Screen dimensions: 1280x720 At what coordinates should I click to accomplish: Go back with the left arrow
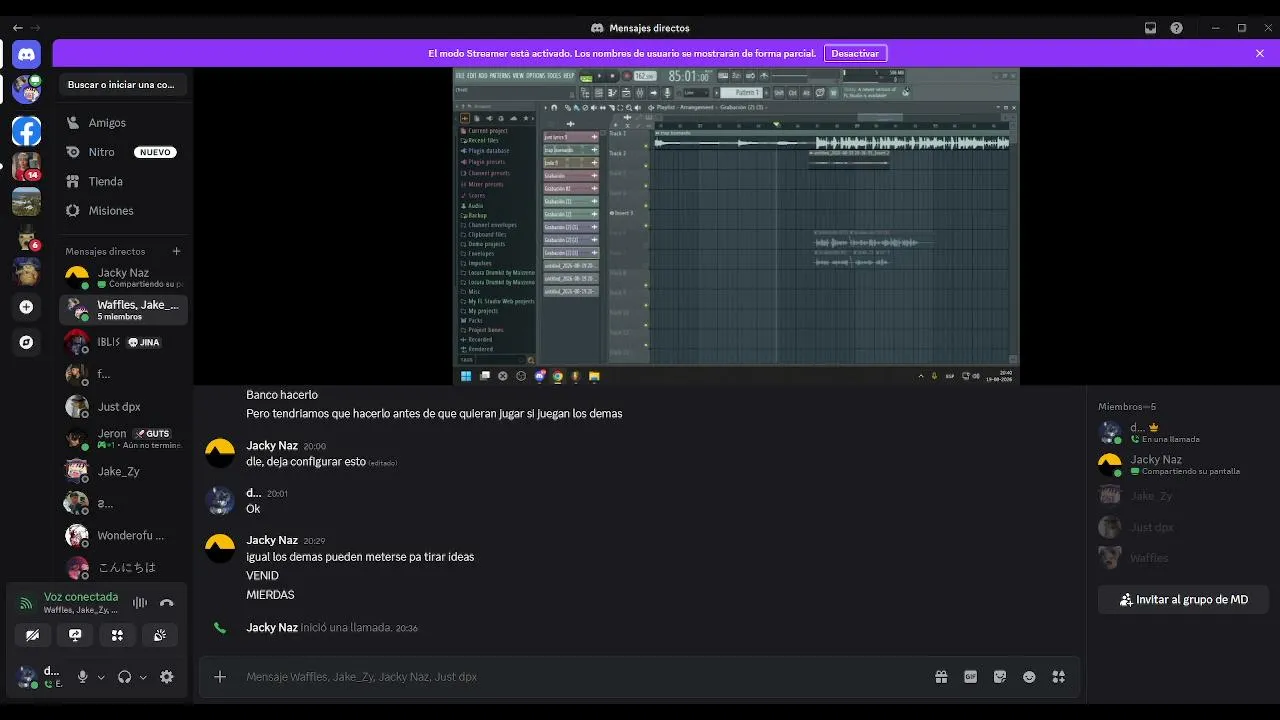[17, 28]
